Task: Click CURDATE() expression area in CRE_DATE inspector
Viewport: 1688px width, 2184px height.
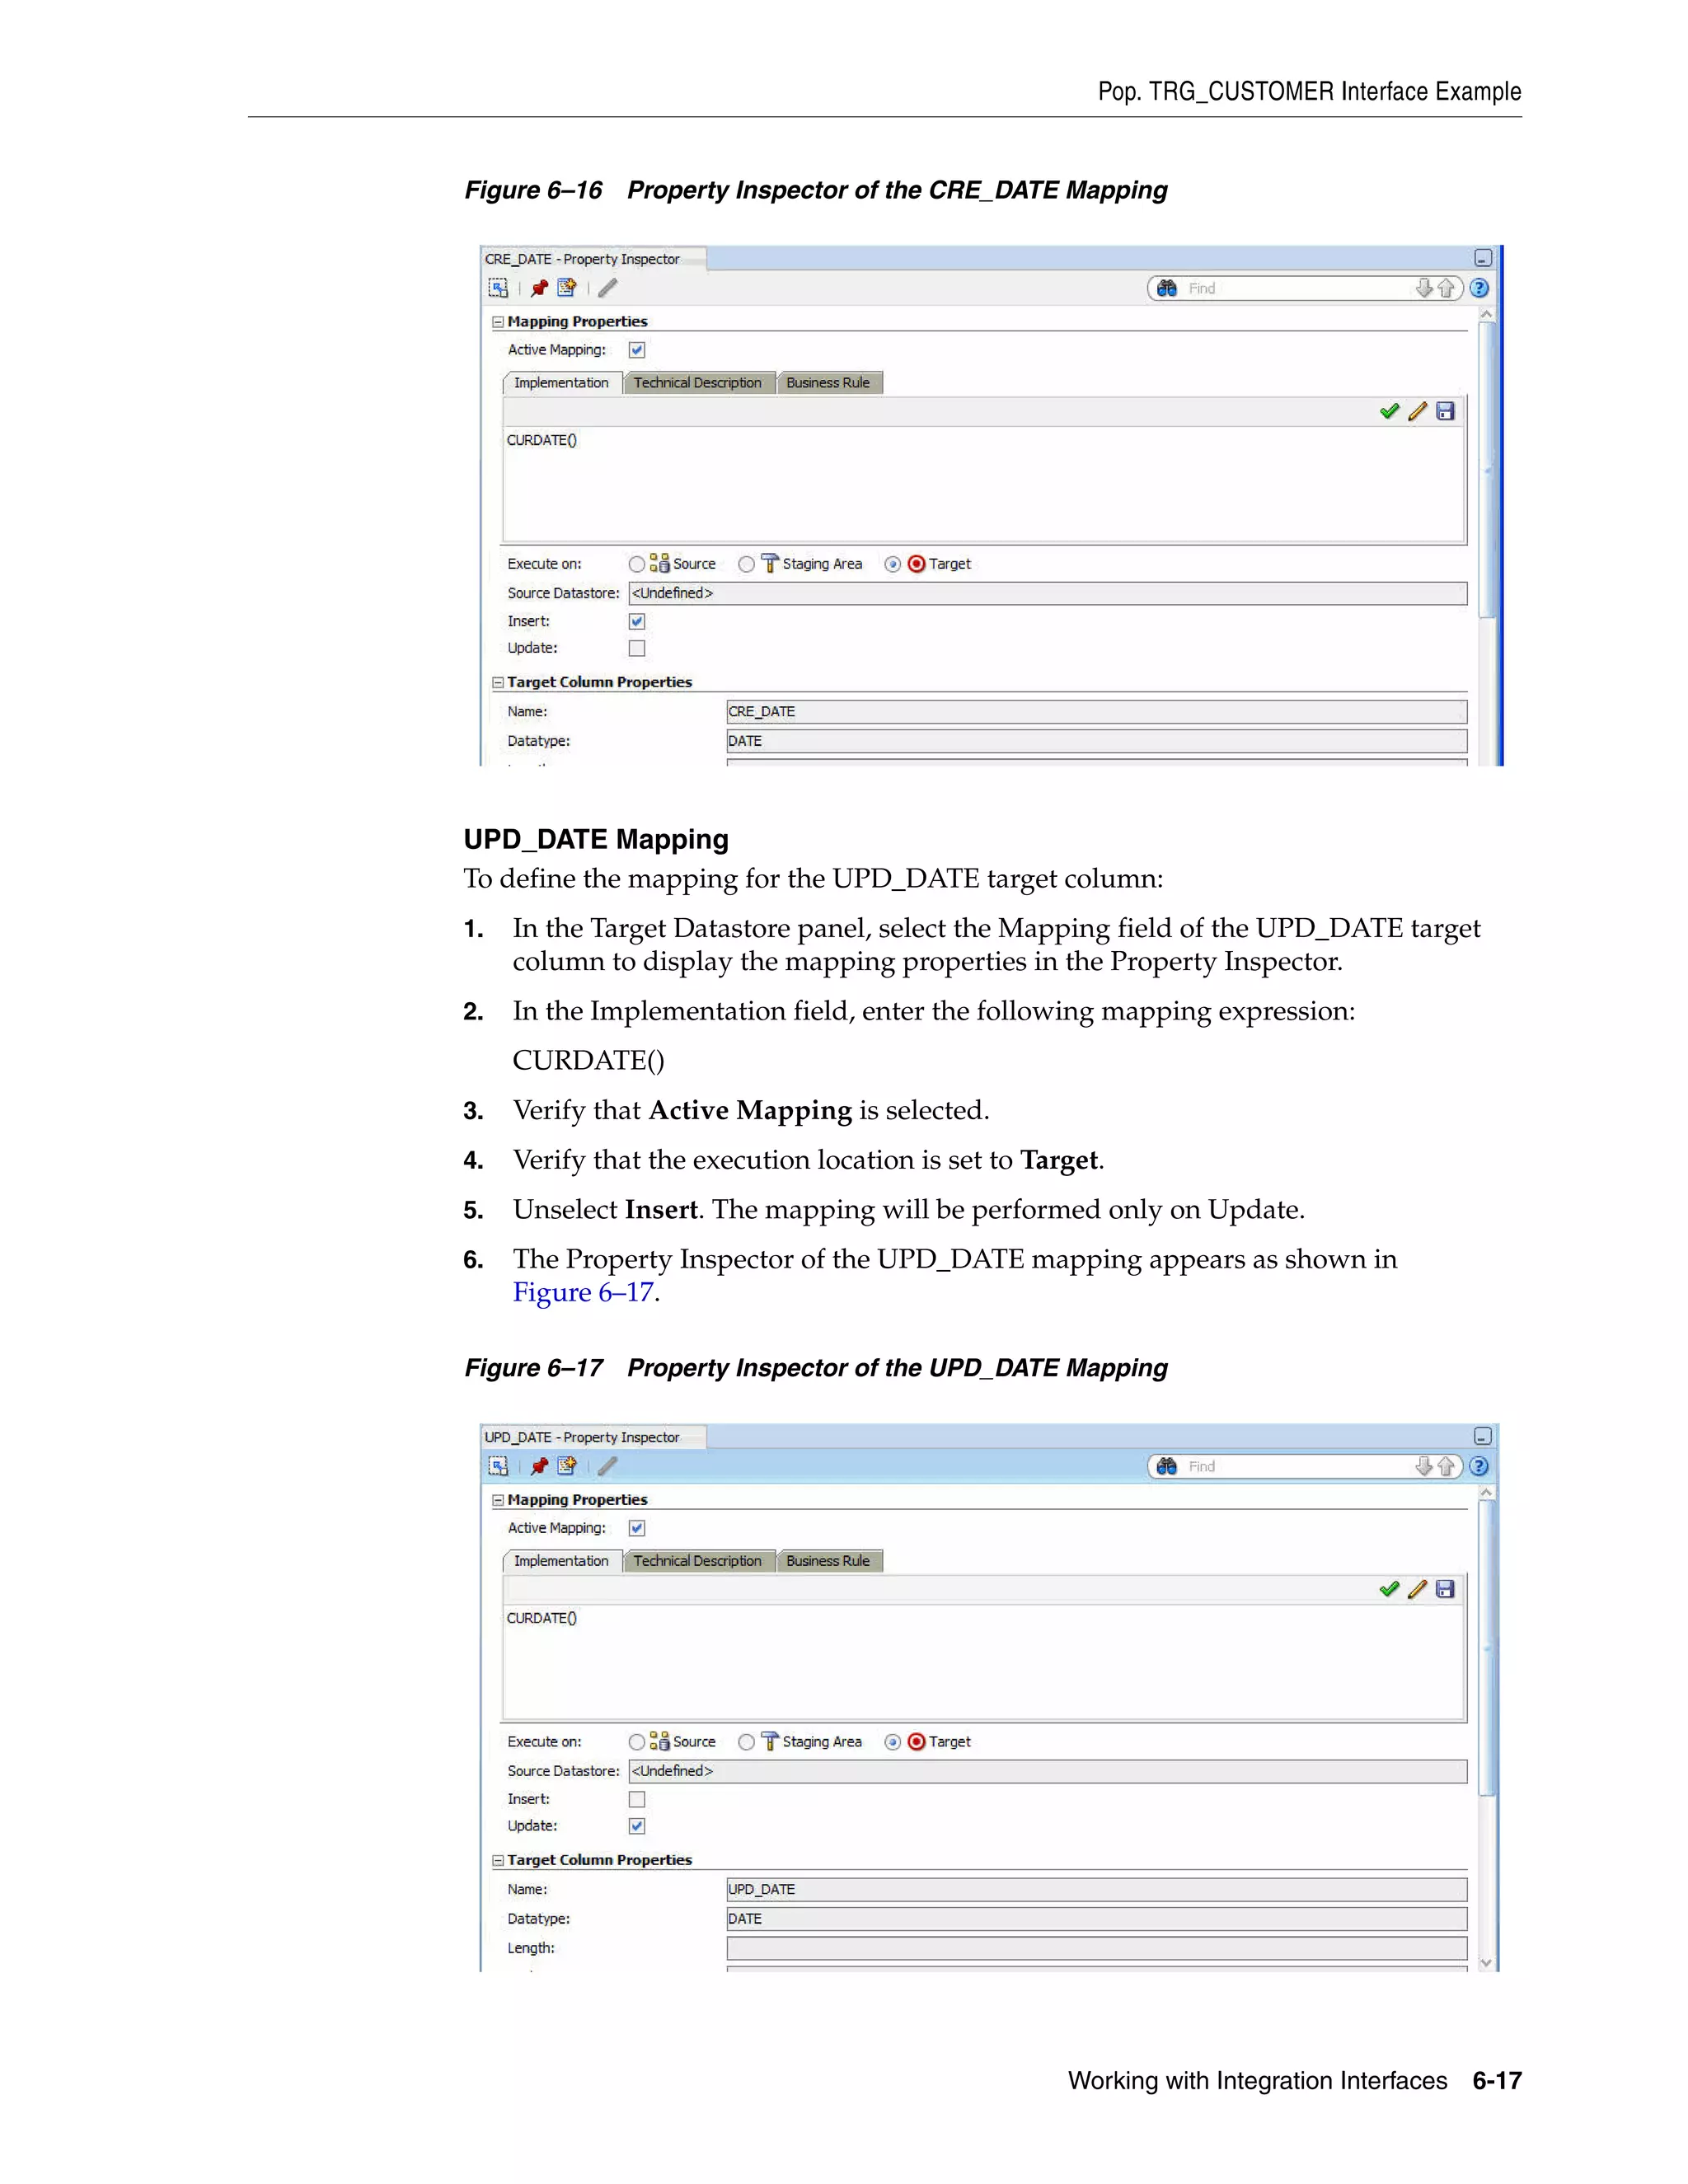Action: 984,484
